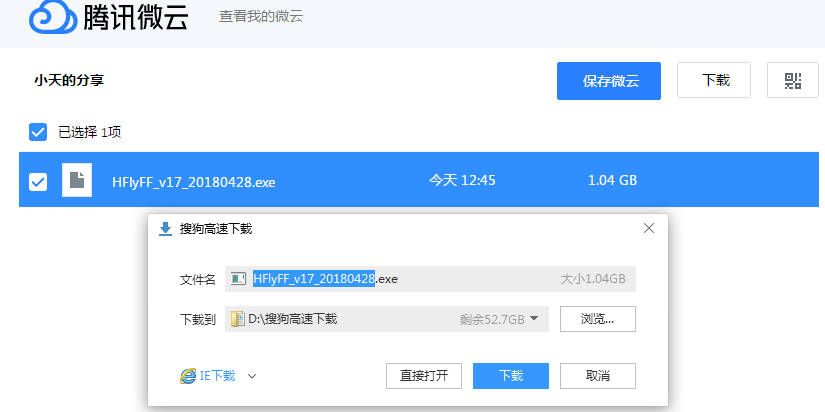This screenshot has width=825, height=412.
Task: Click the download arrow icon in the dialog title
Action: point(166,229)
